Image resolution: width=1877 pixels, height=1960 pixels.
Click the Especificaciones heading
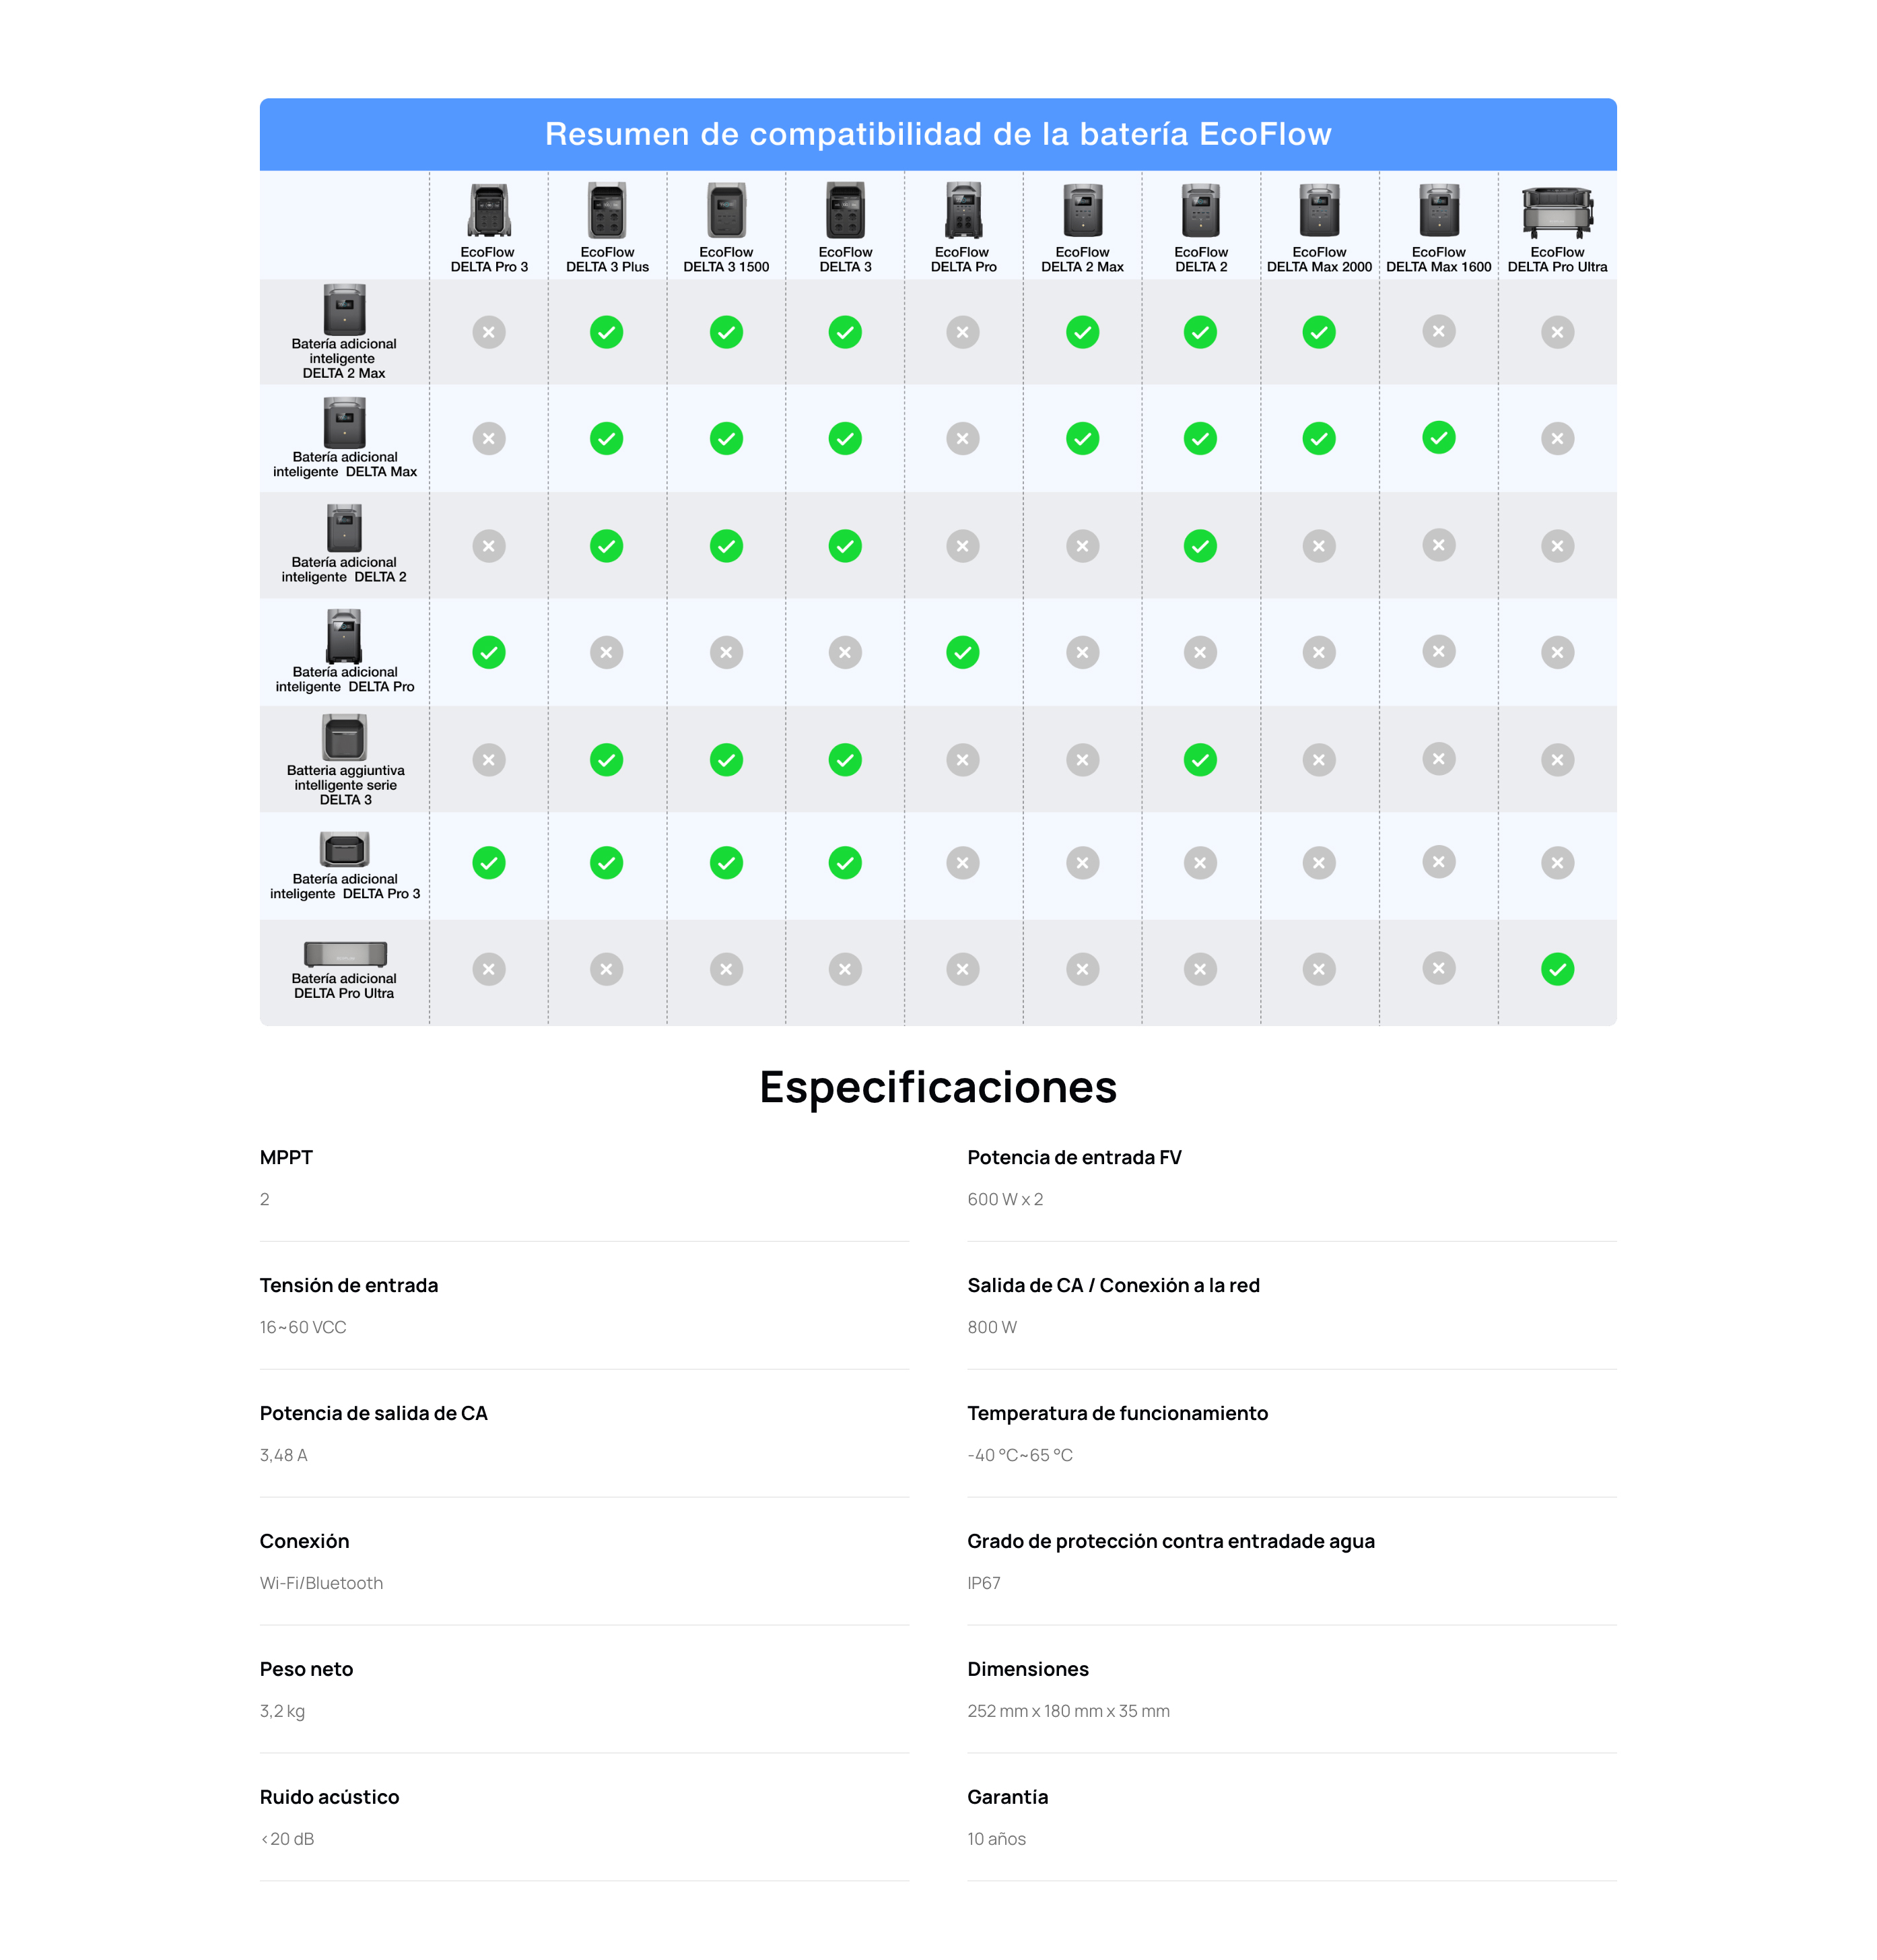pyautogui.click(x=937, y=1087)
